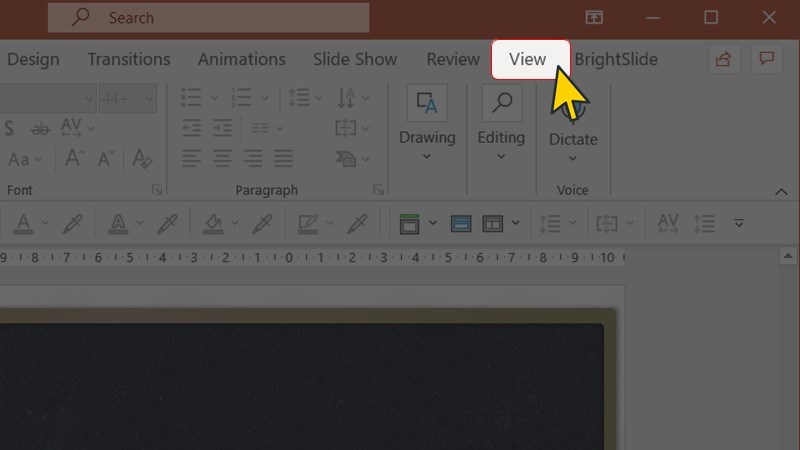Apply font color from quick access toolbar
This screenshot has width=800, height=450.
pos(23,223)
